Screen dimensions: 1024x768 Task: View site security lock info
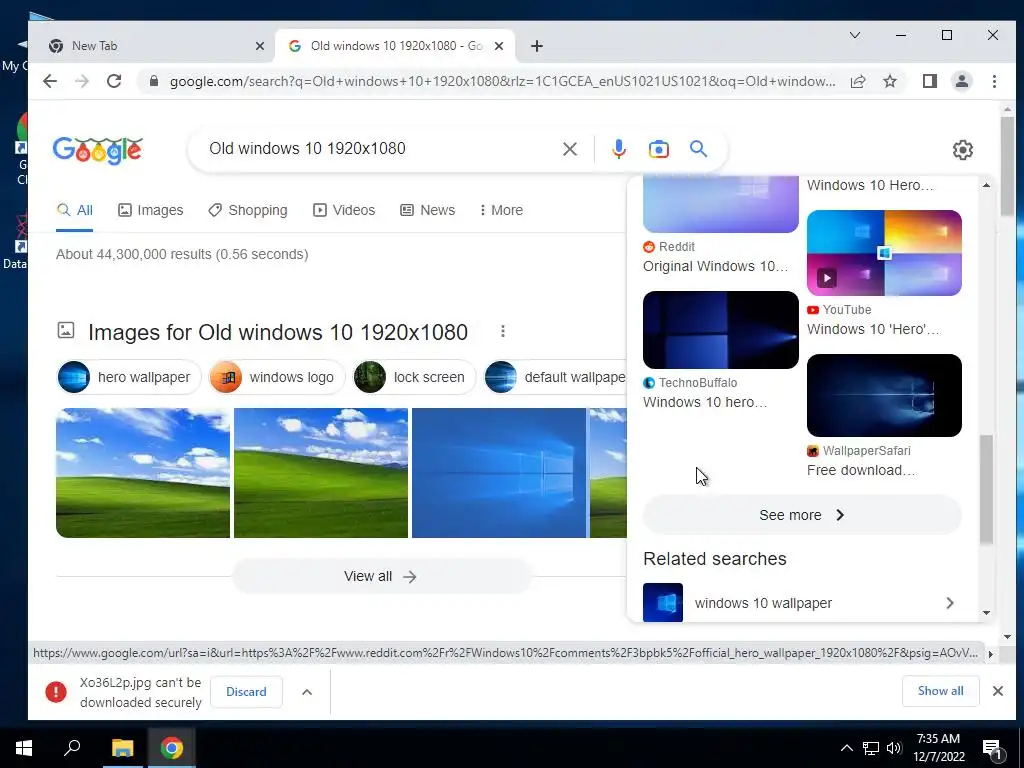pyautogui.click(x=154, y=81)
